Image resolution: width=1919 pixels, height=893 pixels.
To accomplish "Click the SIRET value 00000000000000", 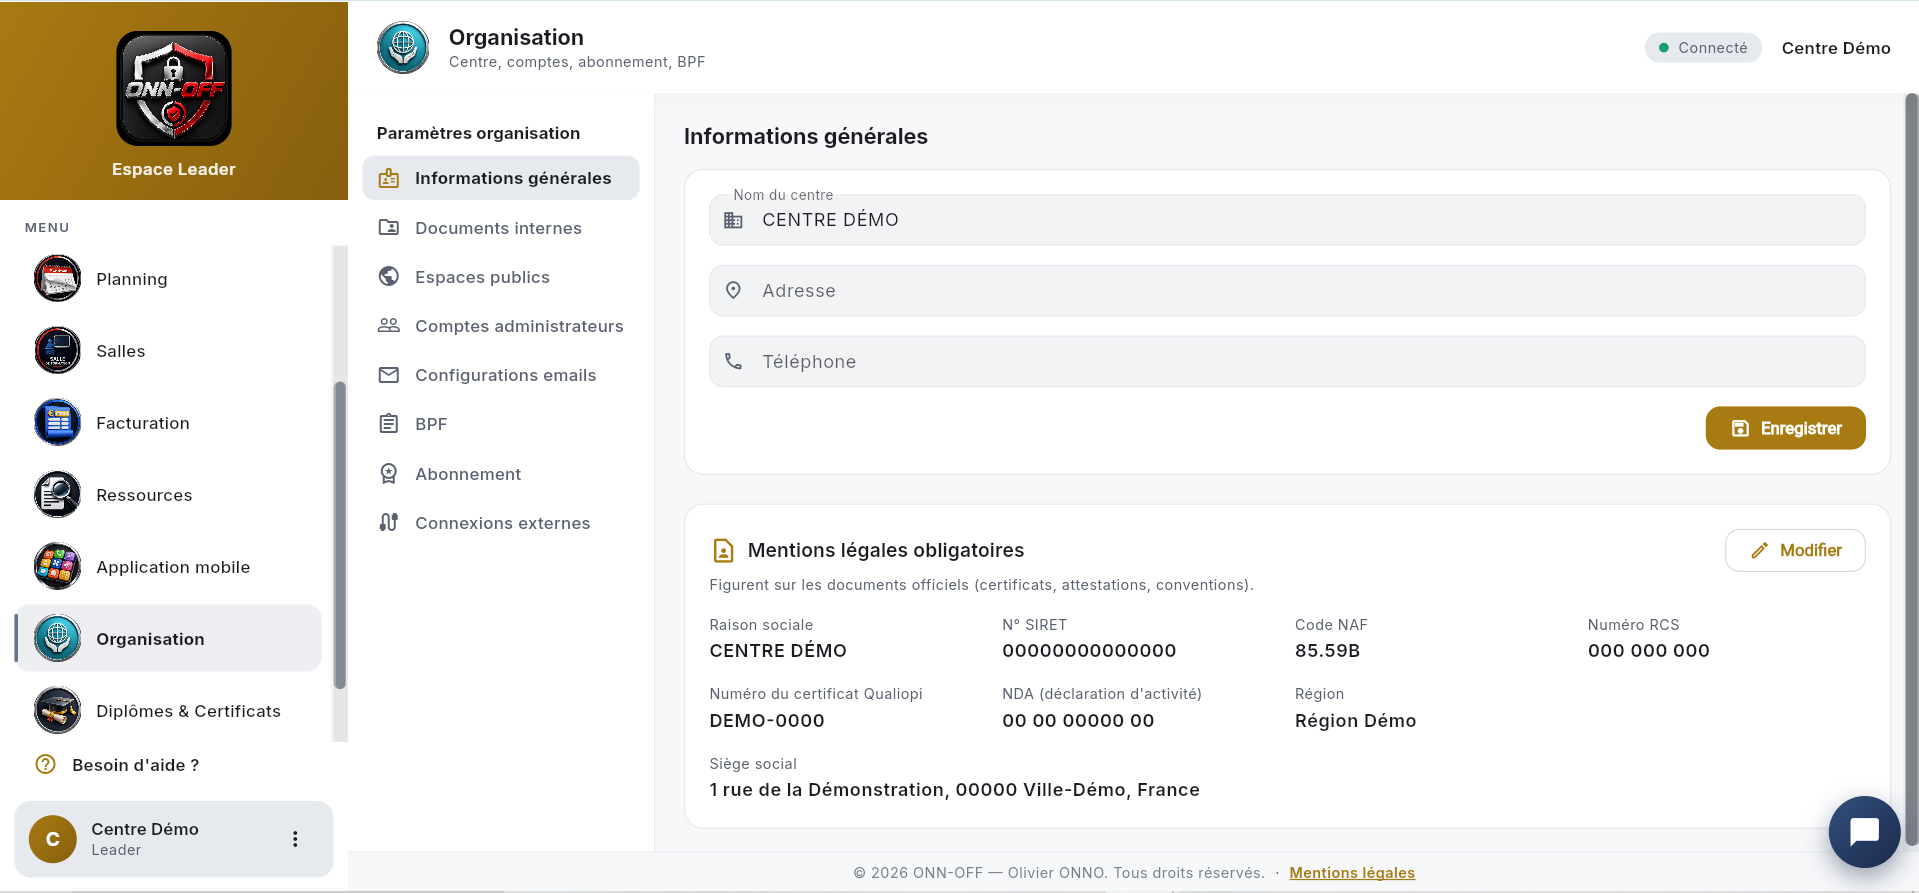I will tap(1089, 651).
